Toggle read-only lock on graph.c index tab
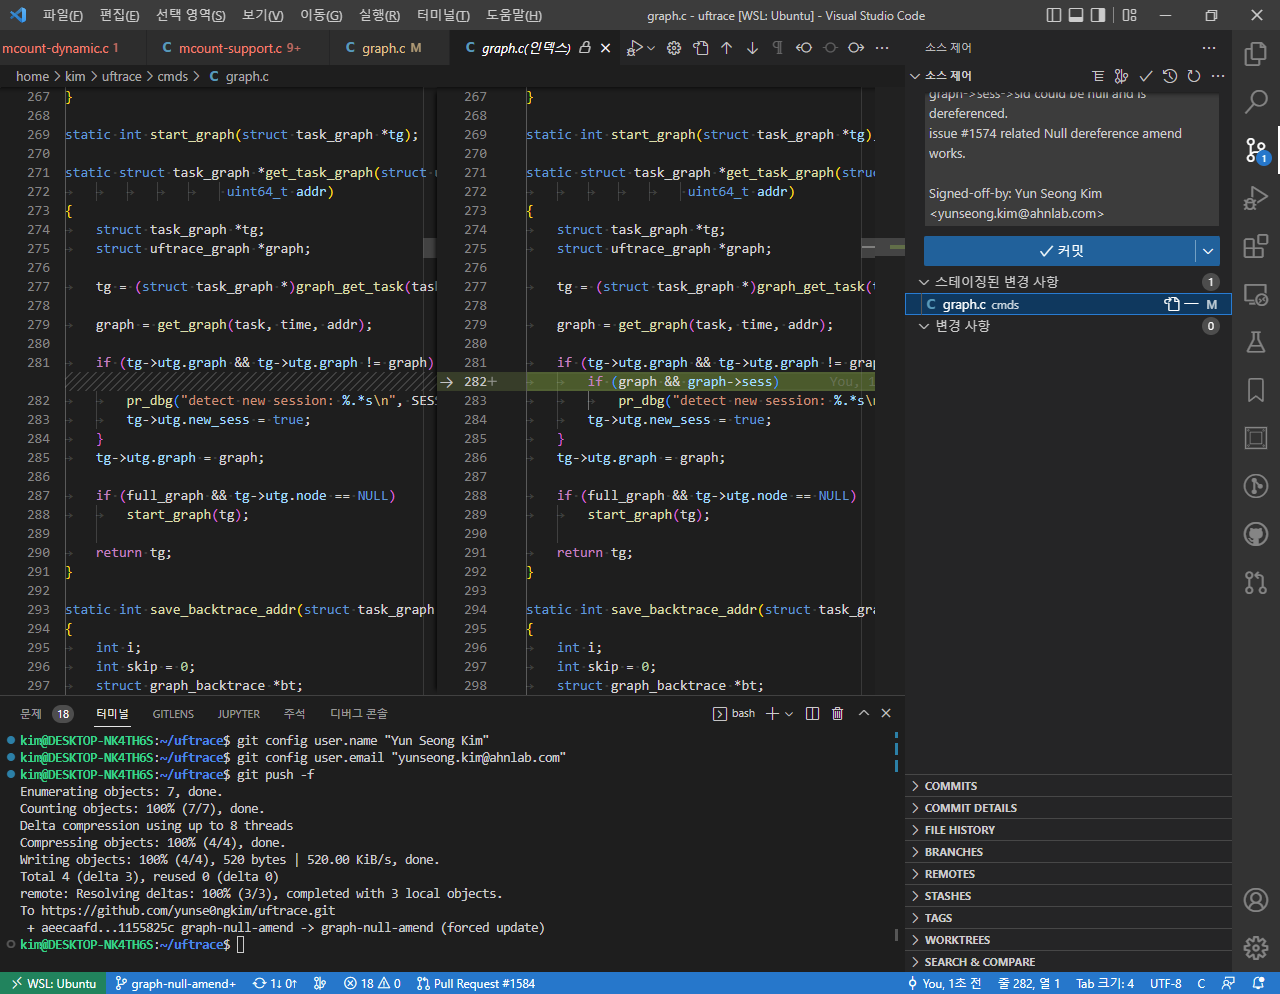Image resolution: width=1280 pixels, height=994 pixels. coord(586,48)
